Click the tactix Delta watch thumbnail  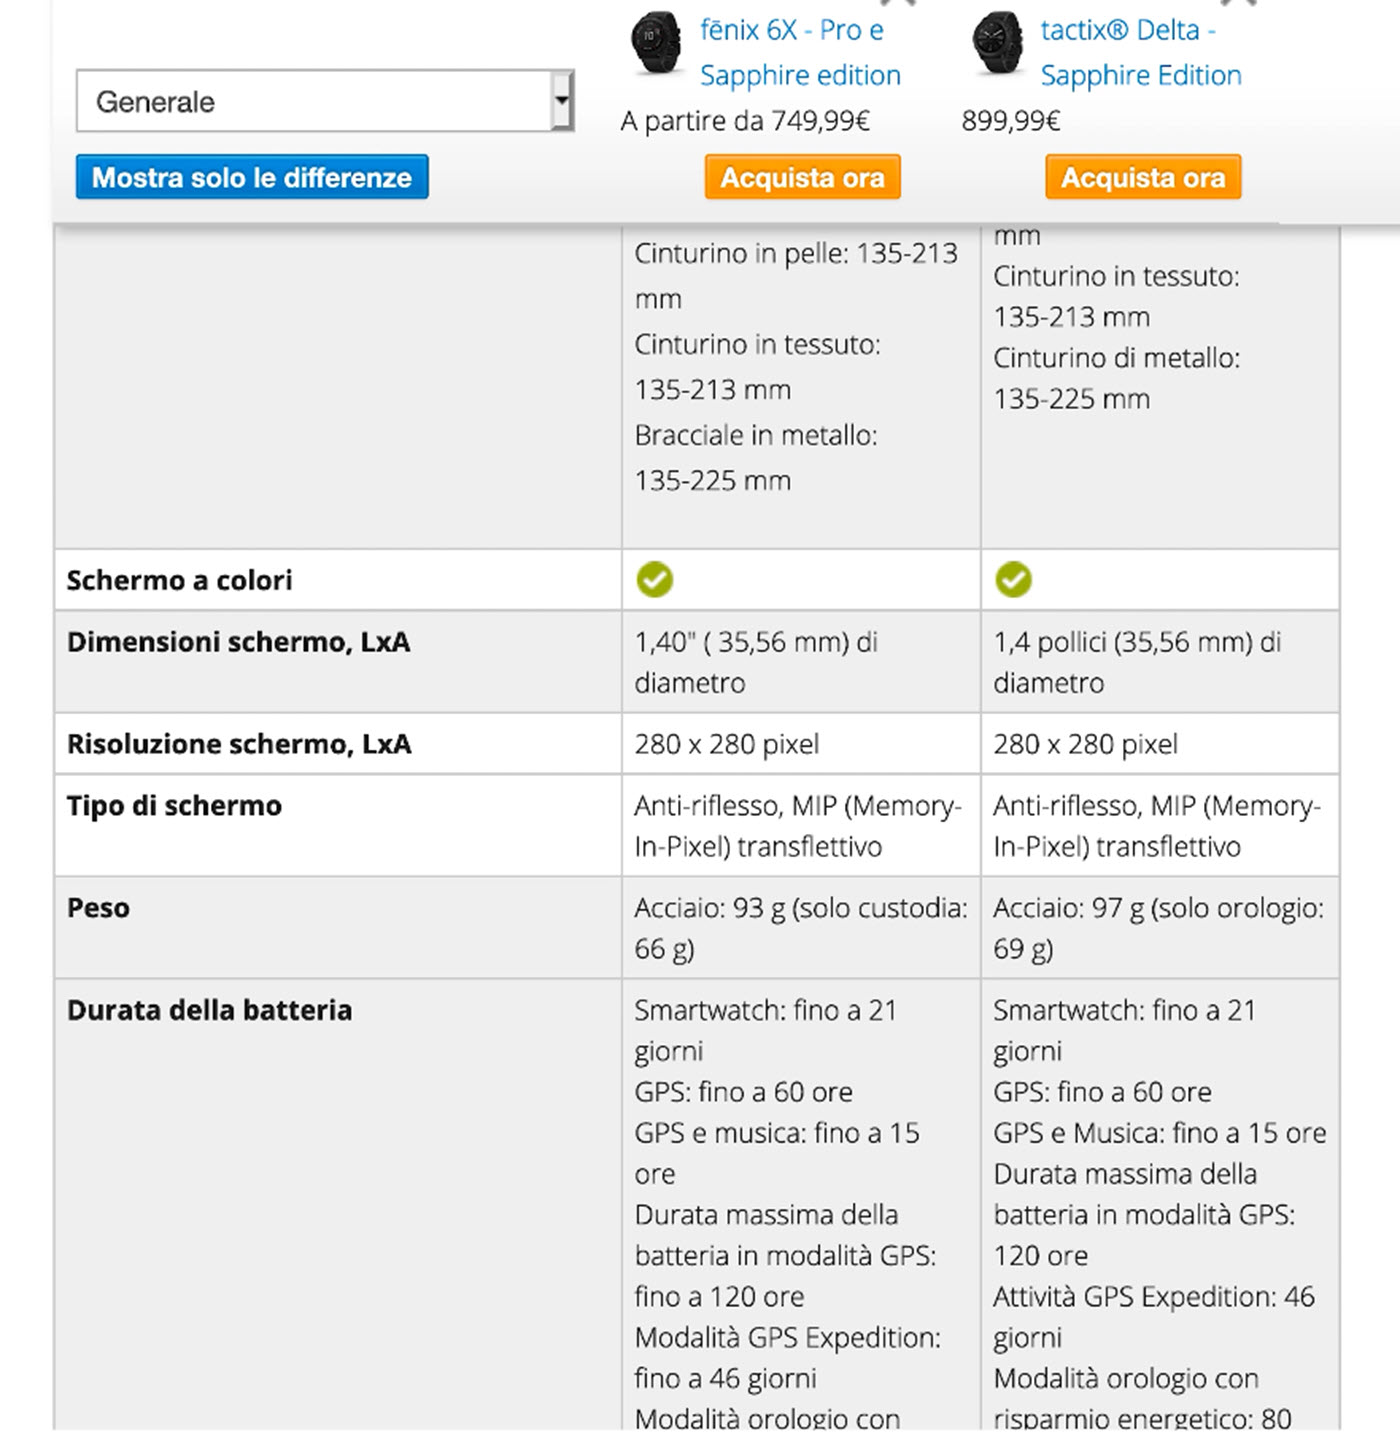pos(997,42)
